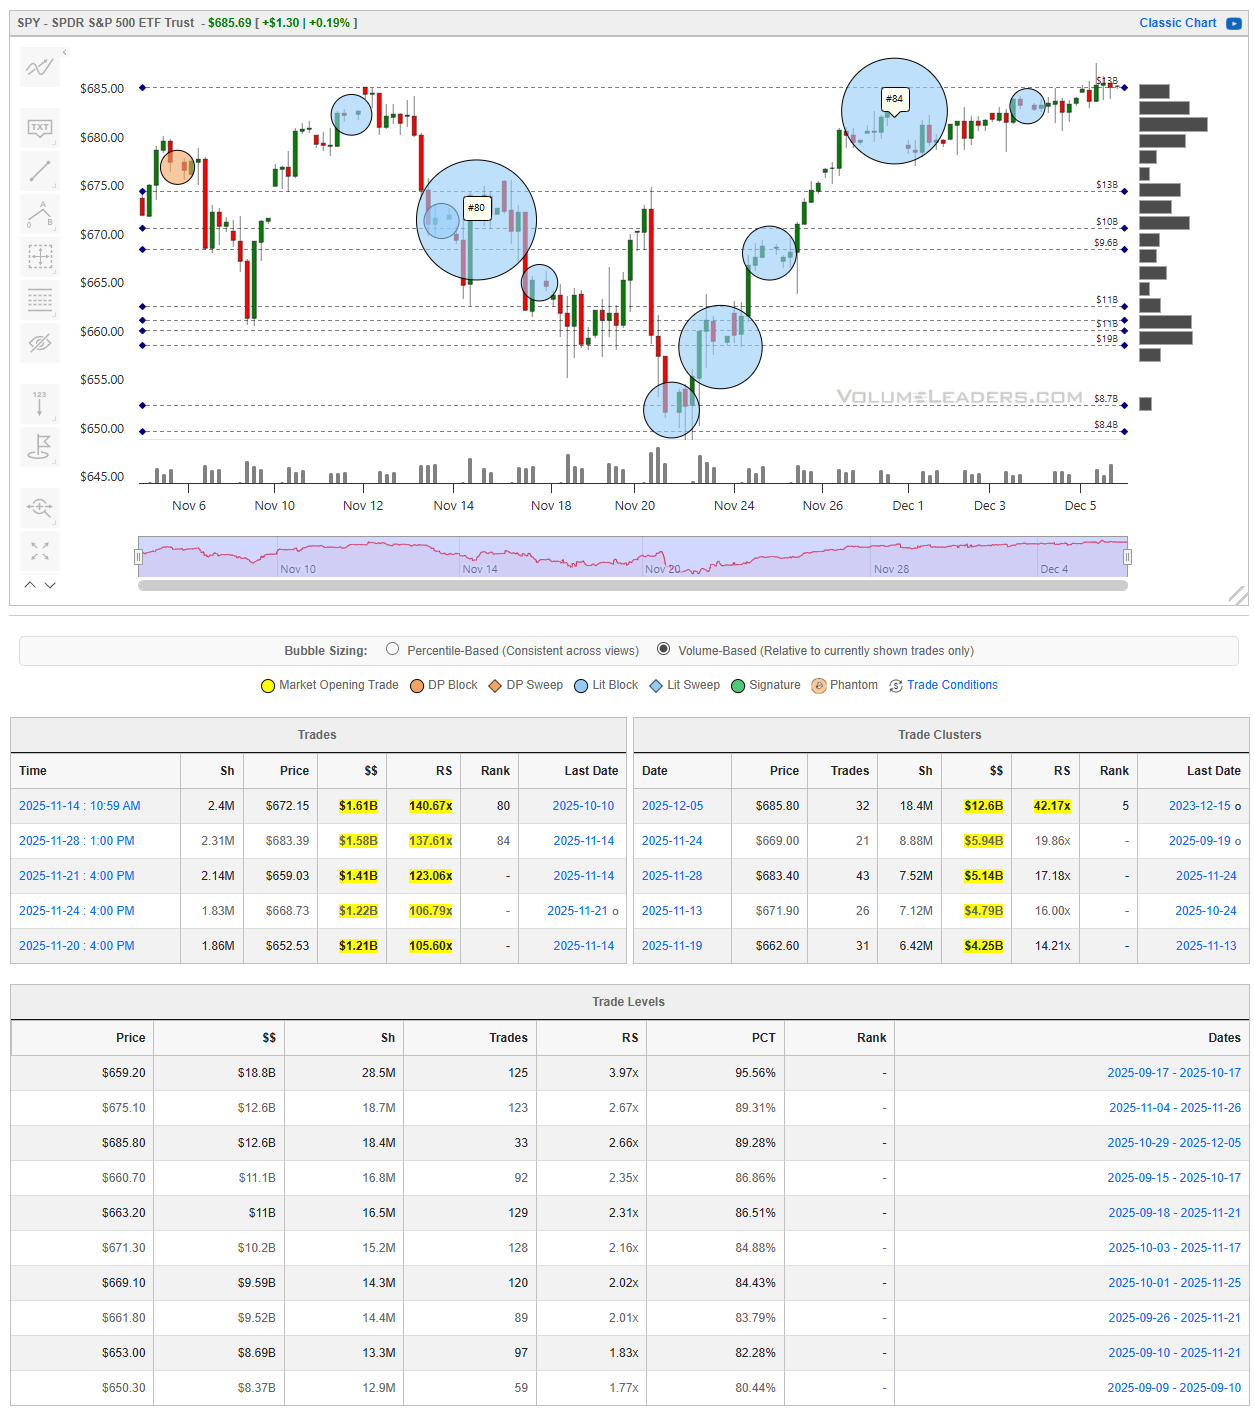Click the orange phantom bubble near Nov 6
This screenshot has height=1415, width=1254.
tap(178, 166)
